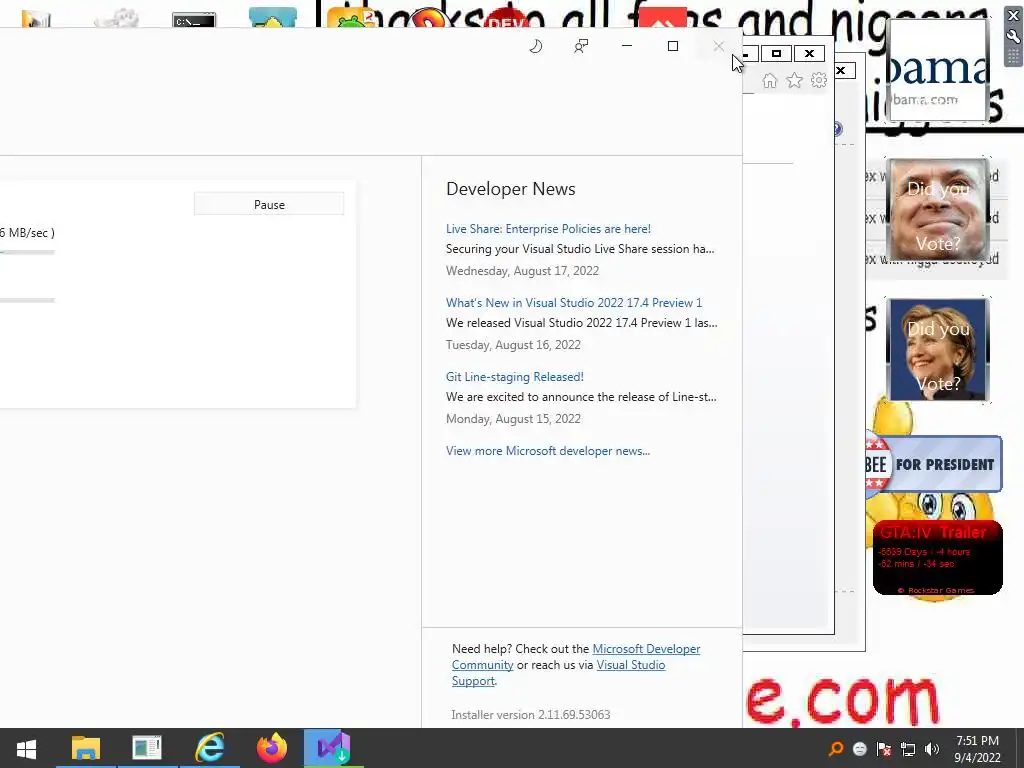Click the date 'Tuesday, August 16, 2022'

tap(513, 345)
